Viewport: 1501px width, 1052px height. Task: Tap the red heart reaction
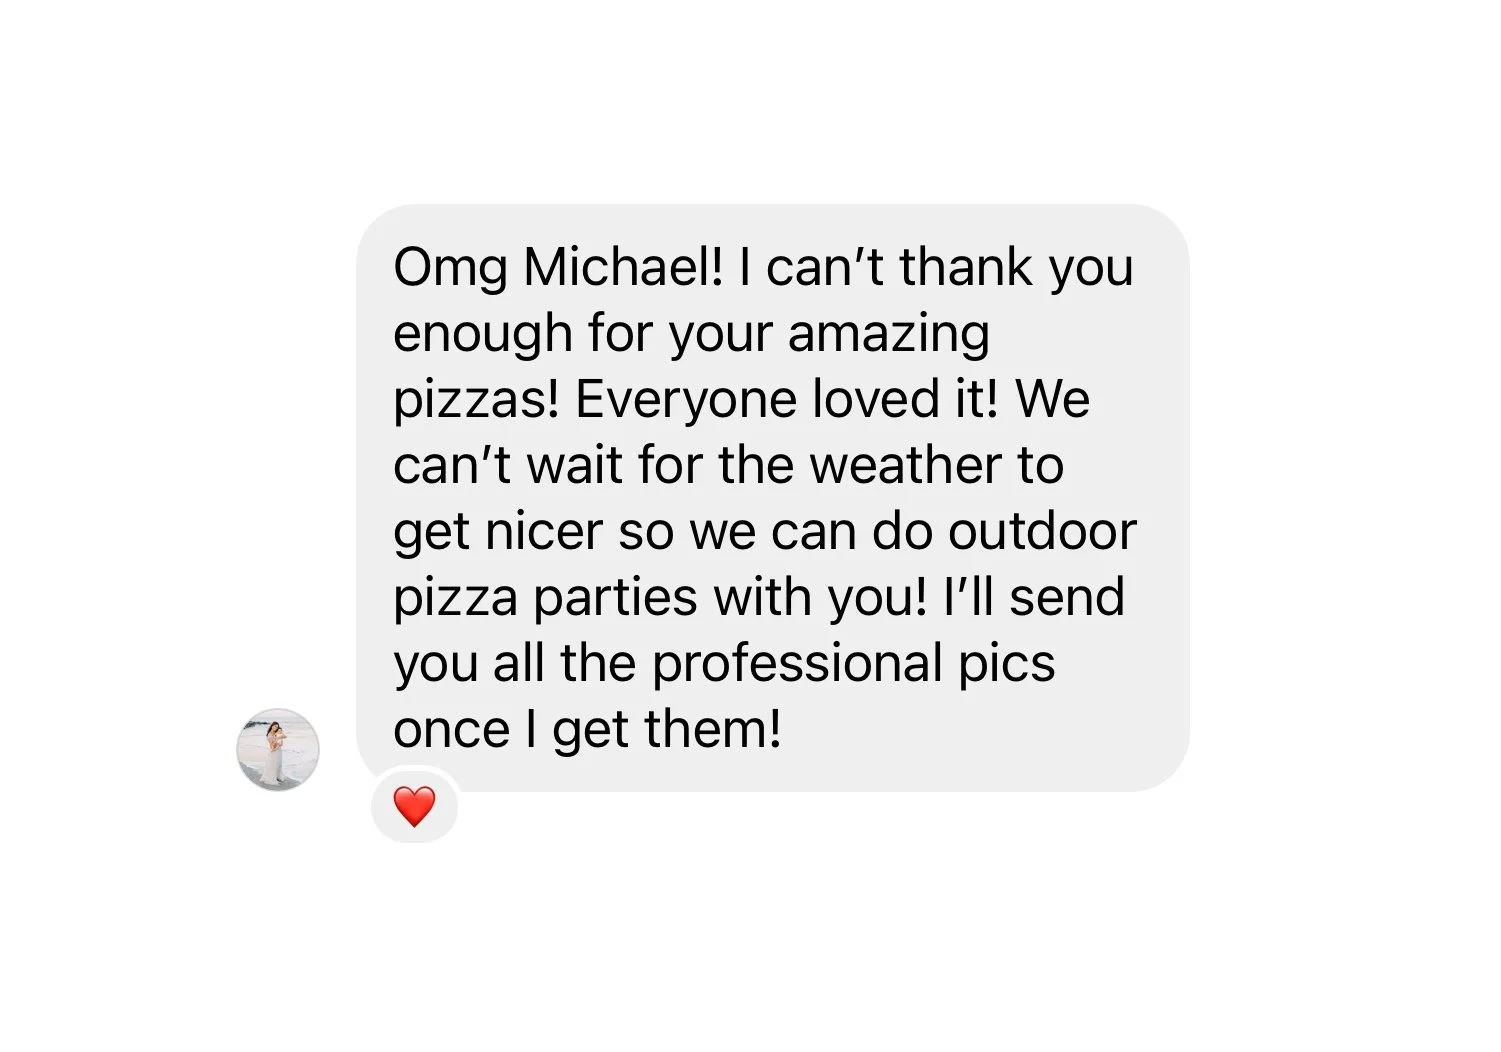[415, 806]
